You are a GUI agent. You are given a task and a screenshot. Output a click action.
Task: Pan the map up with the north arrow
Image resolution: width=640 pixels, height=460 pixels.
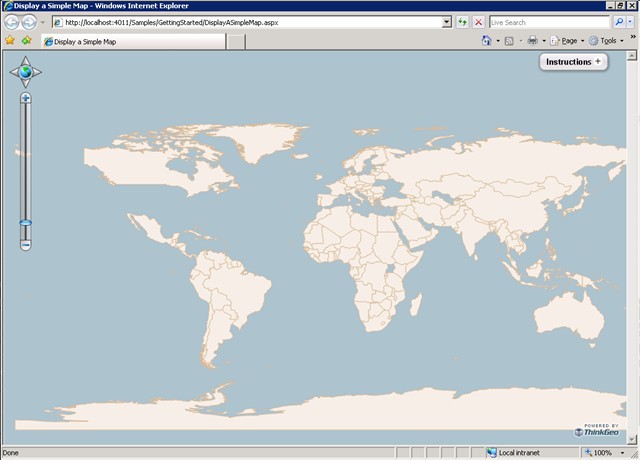coord(25,60)
